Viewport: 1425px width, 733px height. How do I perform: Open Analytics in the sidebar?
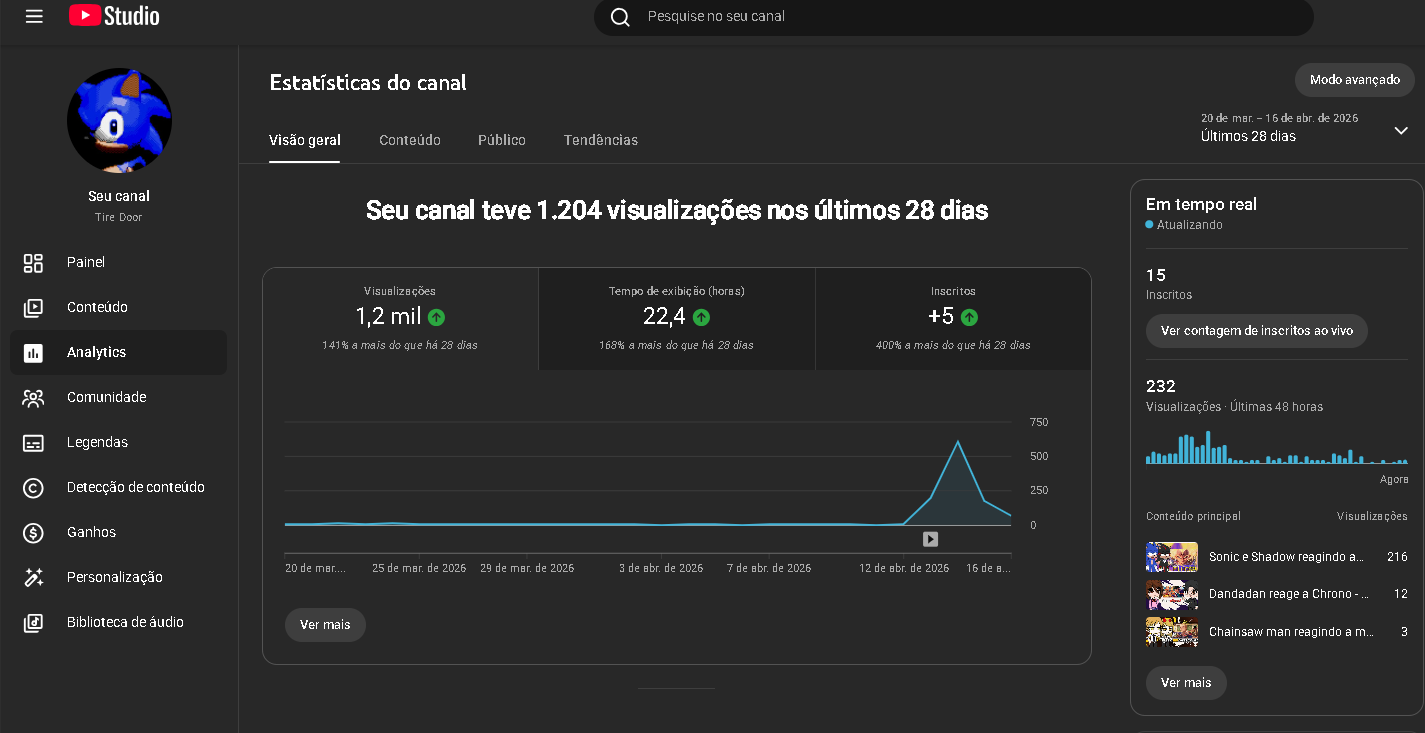point(119,352)
